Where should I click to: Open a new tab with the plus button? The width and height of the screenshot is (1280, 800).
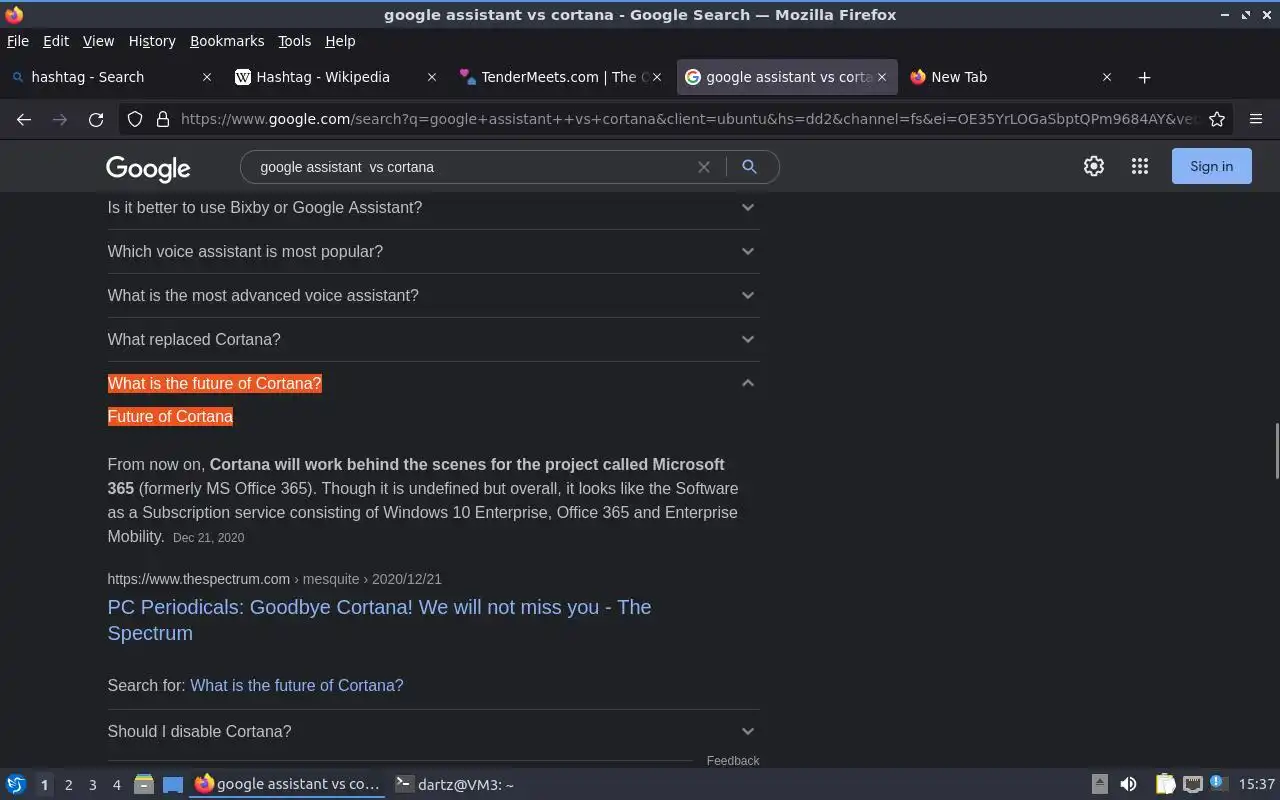(1145, 77)
